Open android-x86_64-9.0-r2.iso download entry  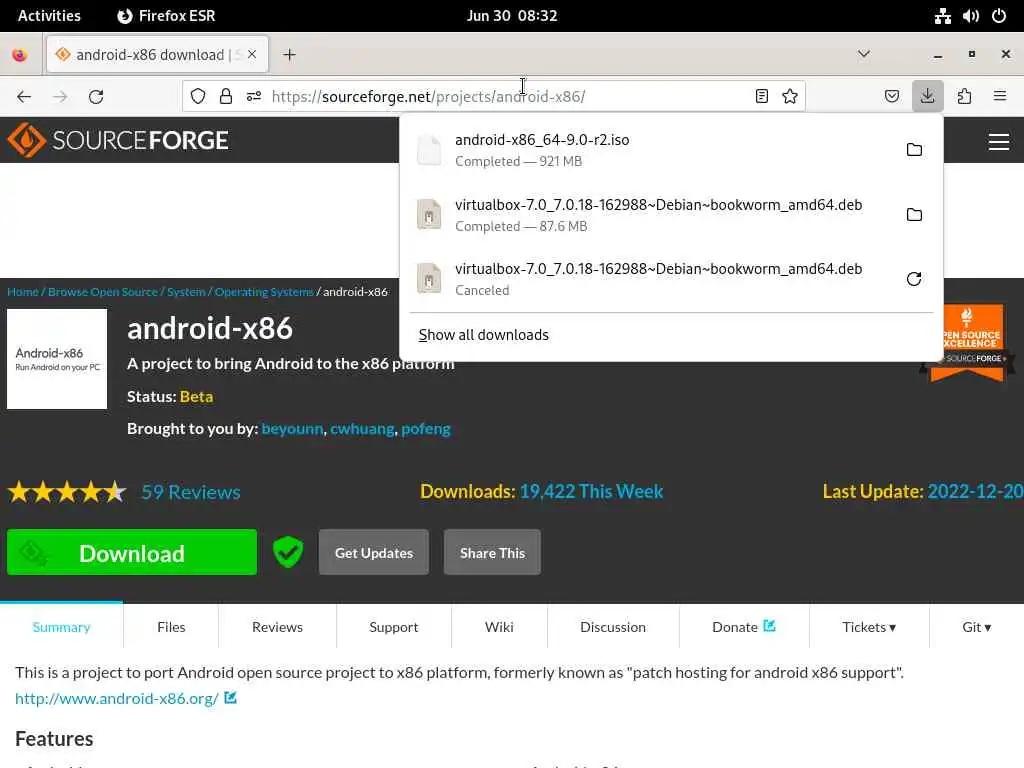(653, 150)
